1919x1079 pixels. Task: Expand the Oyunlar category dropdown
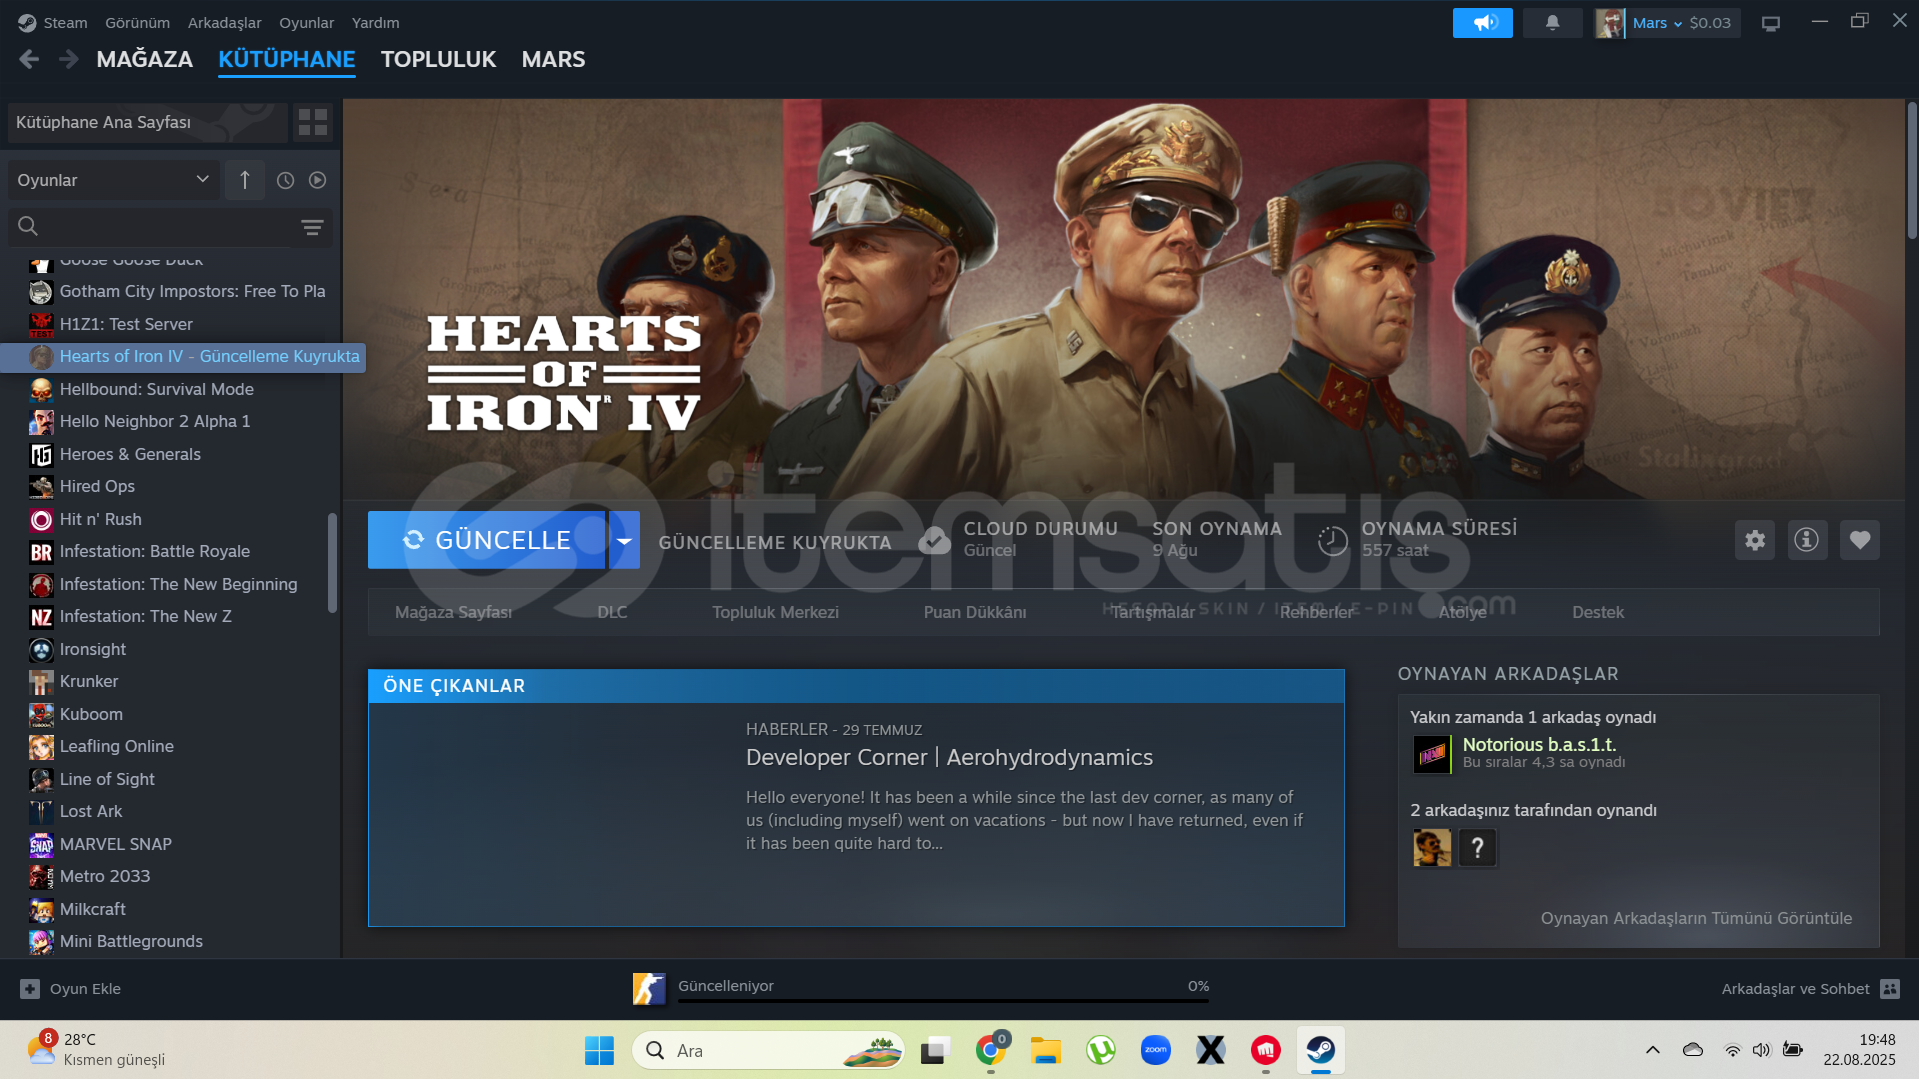pos(114,180)
